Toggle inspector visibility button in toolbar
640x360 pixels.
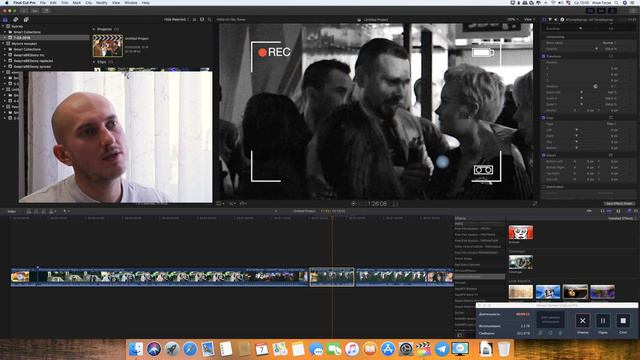point(612,11)
